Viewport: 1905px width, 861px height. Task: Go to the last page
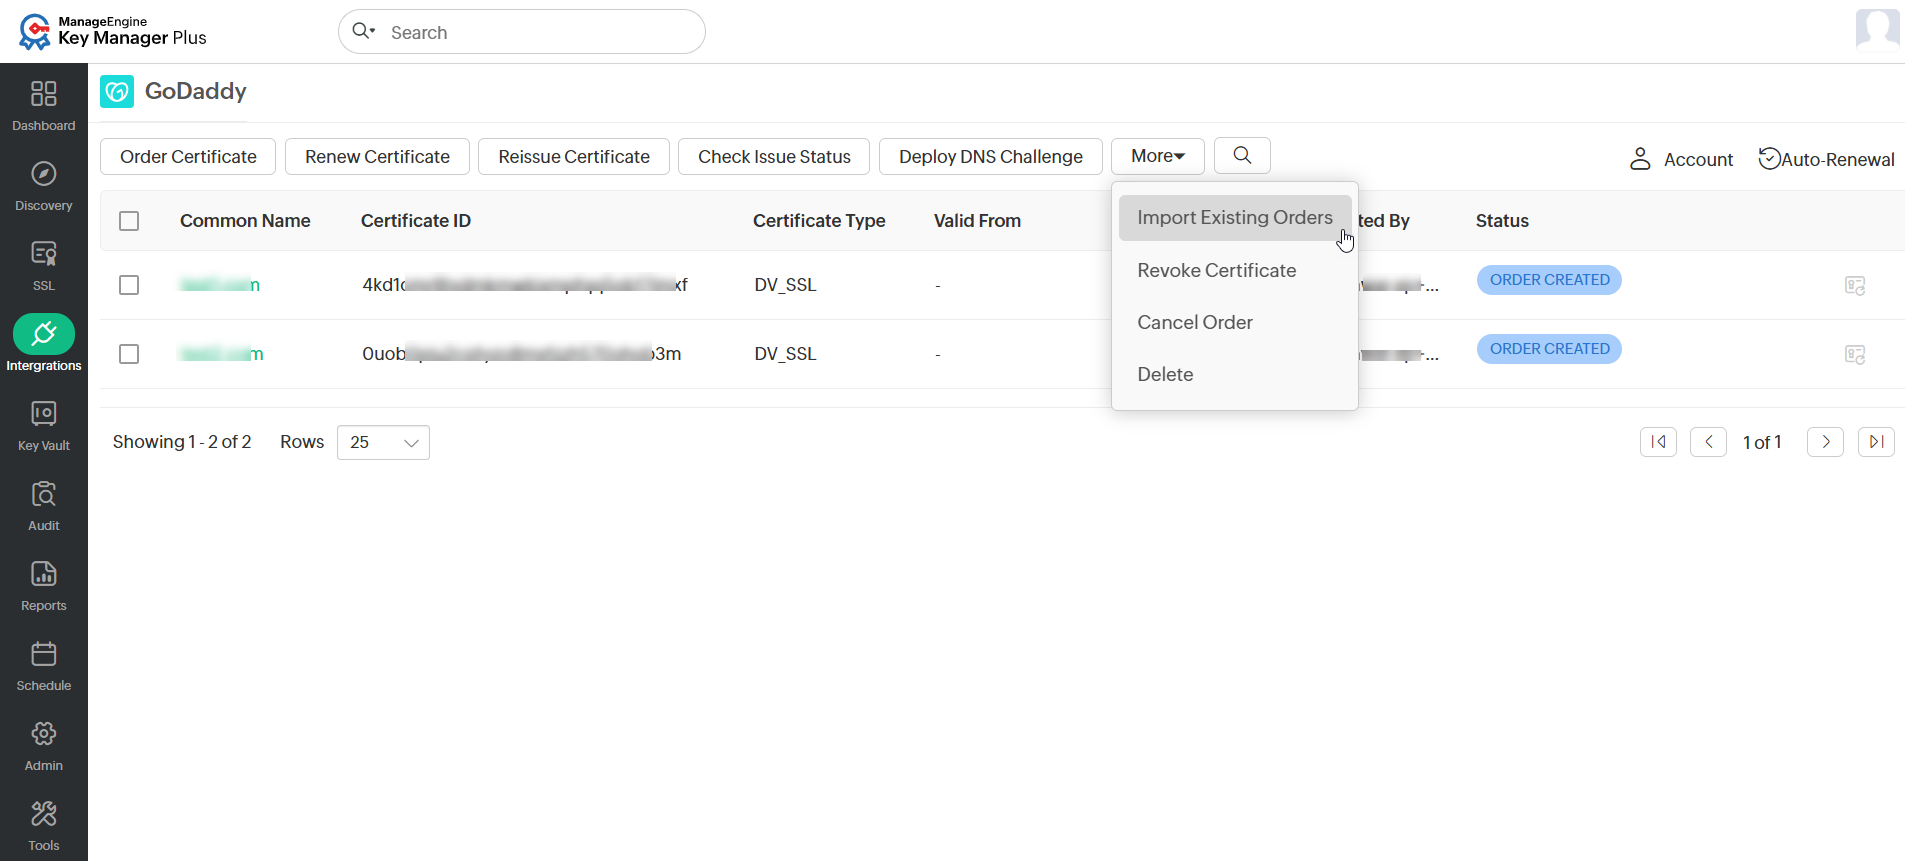[1876, 442]
